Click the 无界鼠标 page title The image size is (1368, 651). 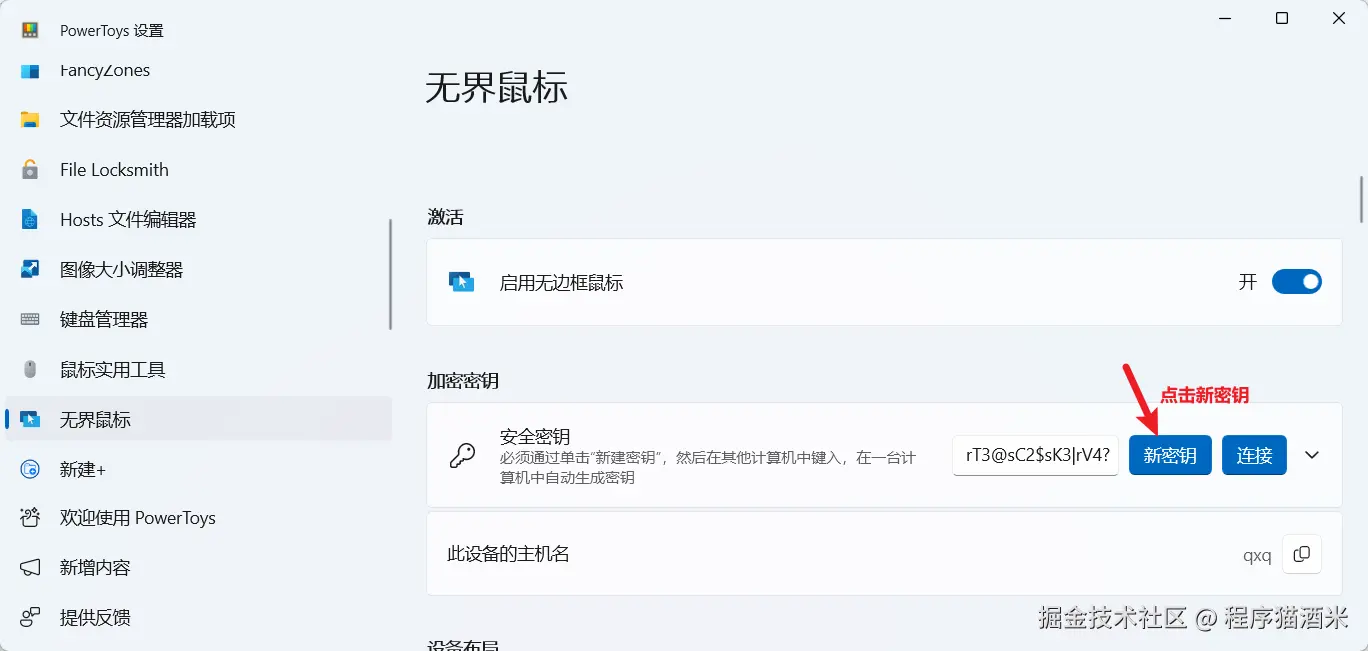497,88
